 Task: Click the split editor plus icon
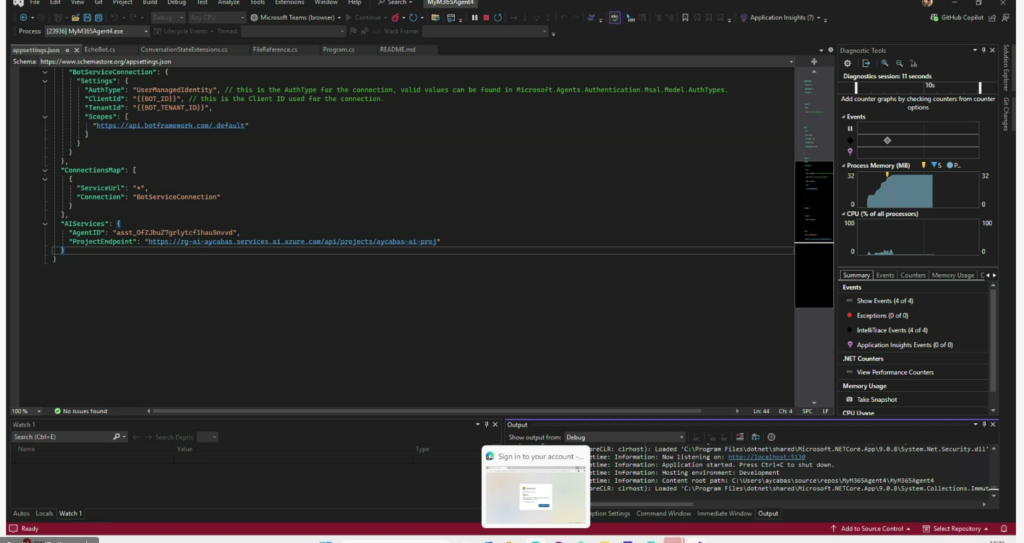coord(814,61)
